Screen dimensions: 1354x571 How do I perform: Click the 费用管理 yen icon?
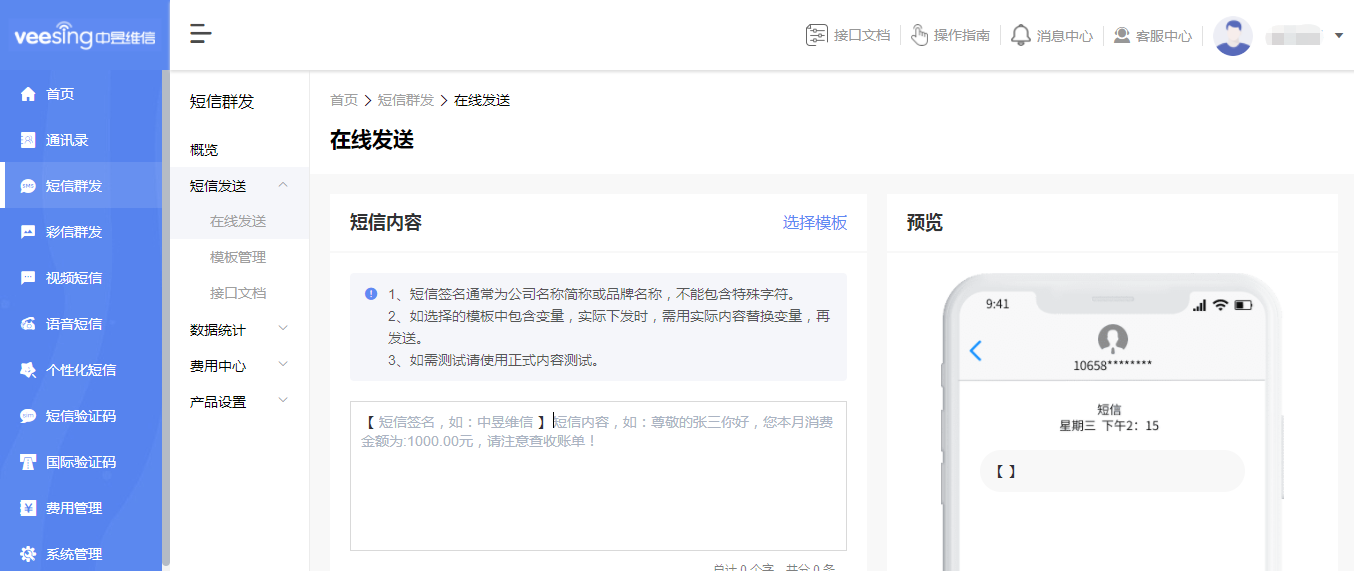(x=28, y=508)
